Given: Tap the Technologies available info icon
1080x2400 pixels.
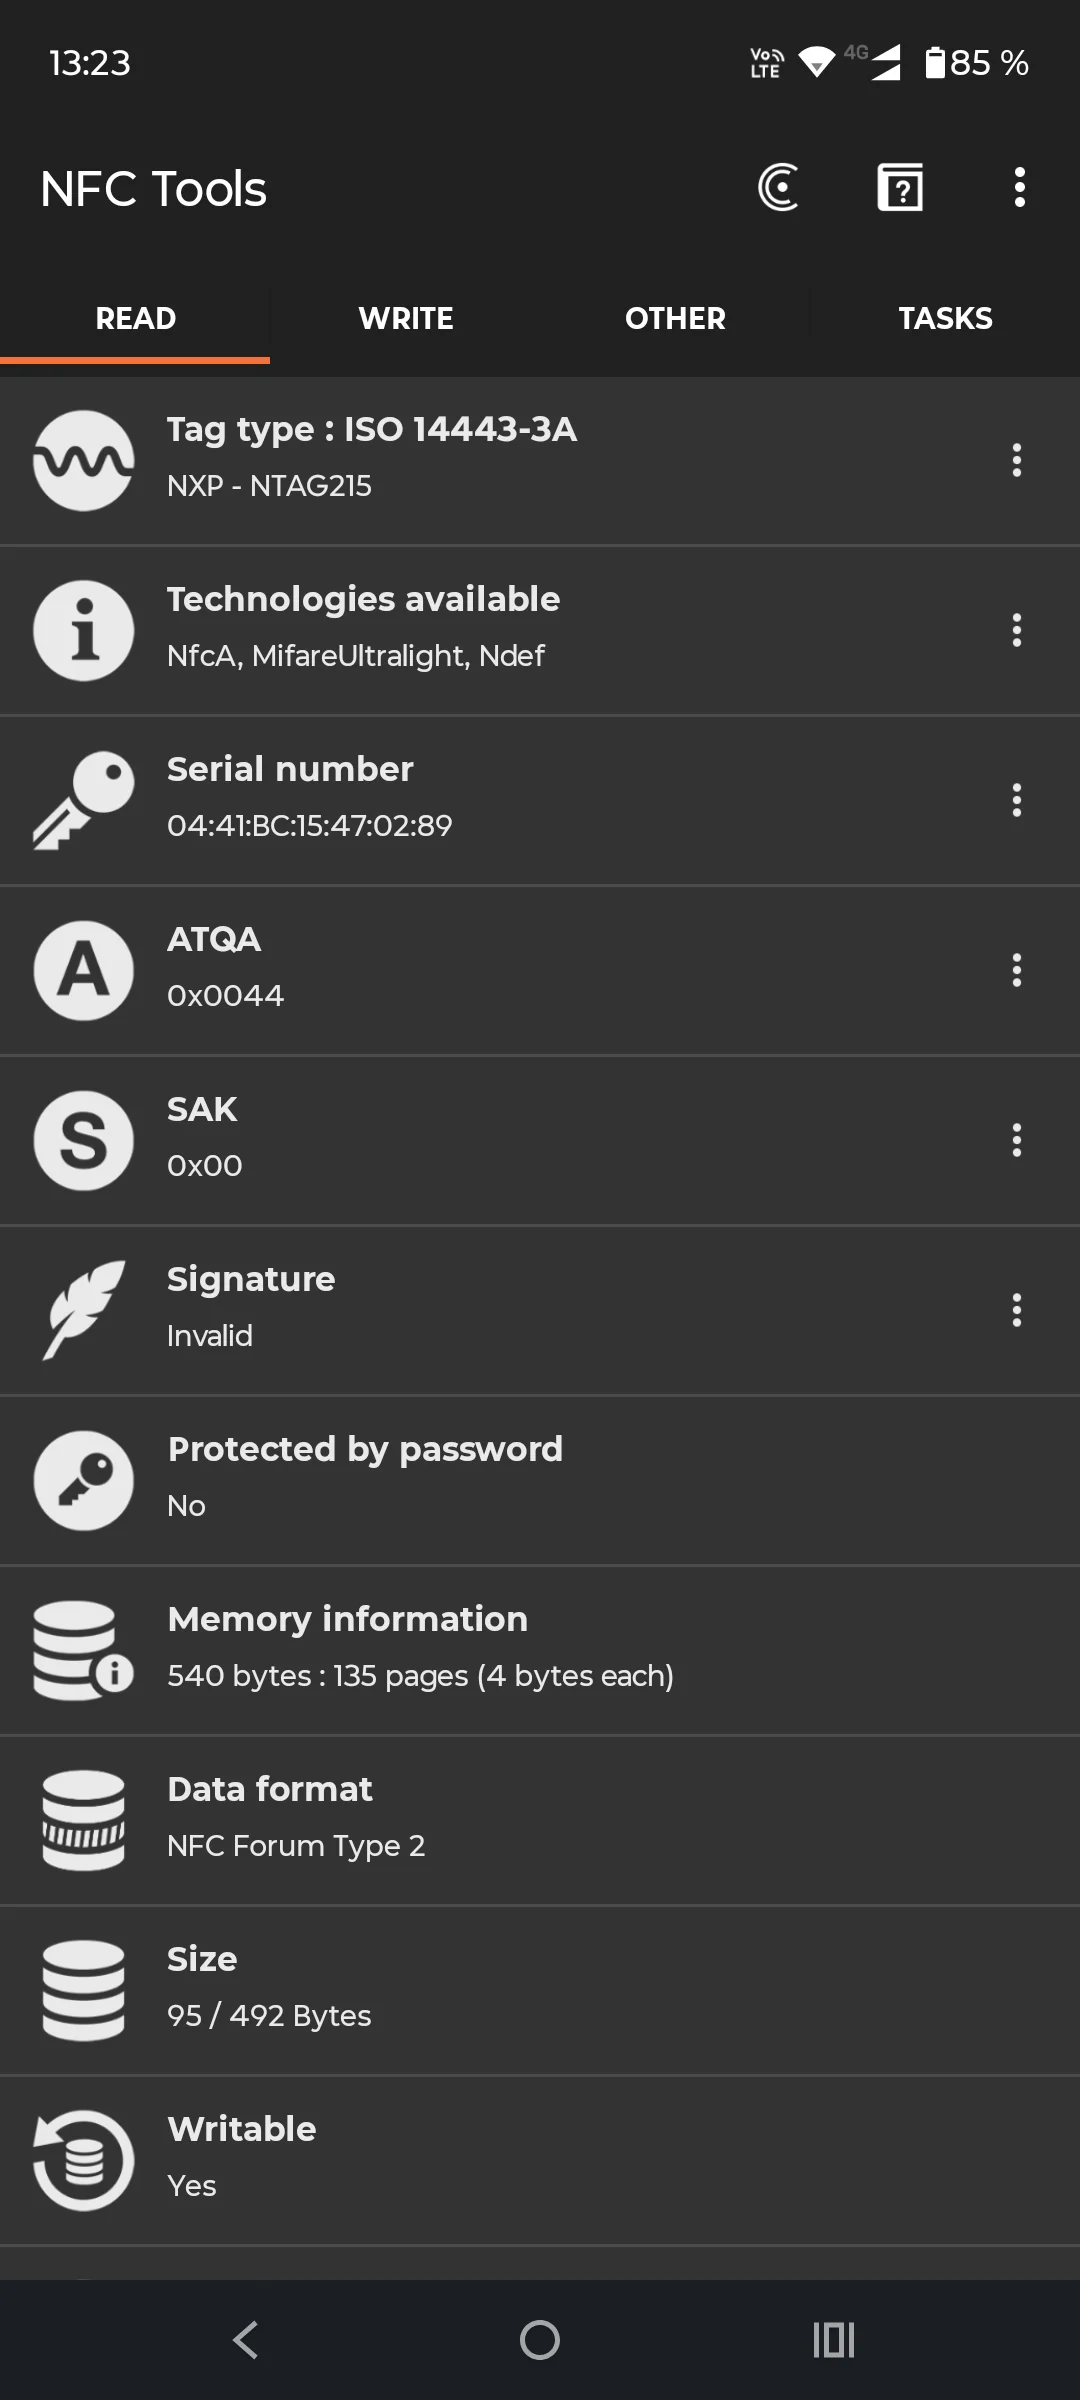Looking at the screenshot, I should [84, 630].
